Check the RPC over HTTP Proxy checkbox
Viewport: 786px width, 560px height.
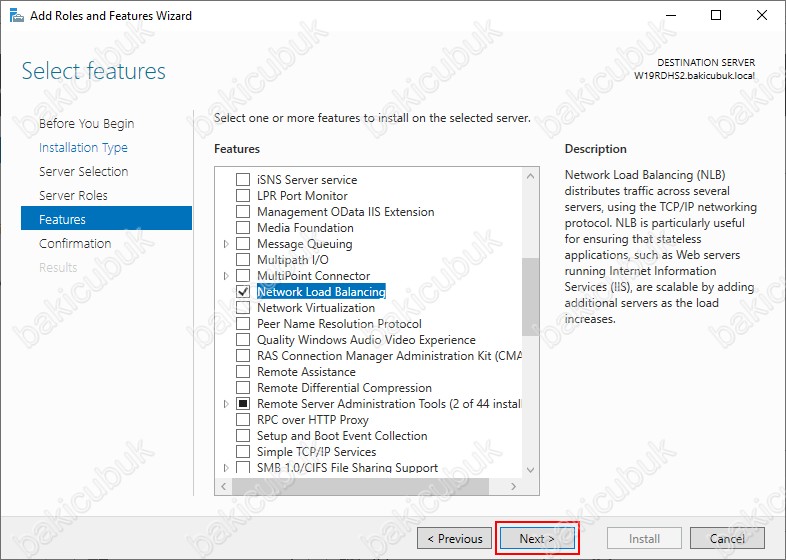coord(243,420)
